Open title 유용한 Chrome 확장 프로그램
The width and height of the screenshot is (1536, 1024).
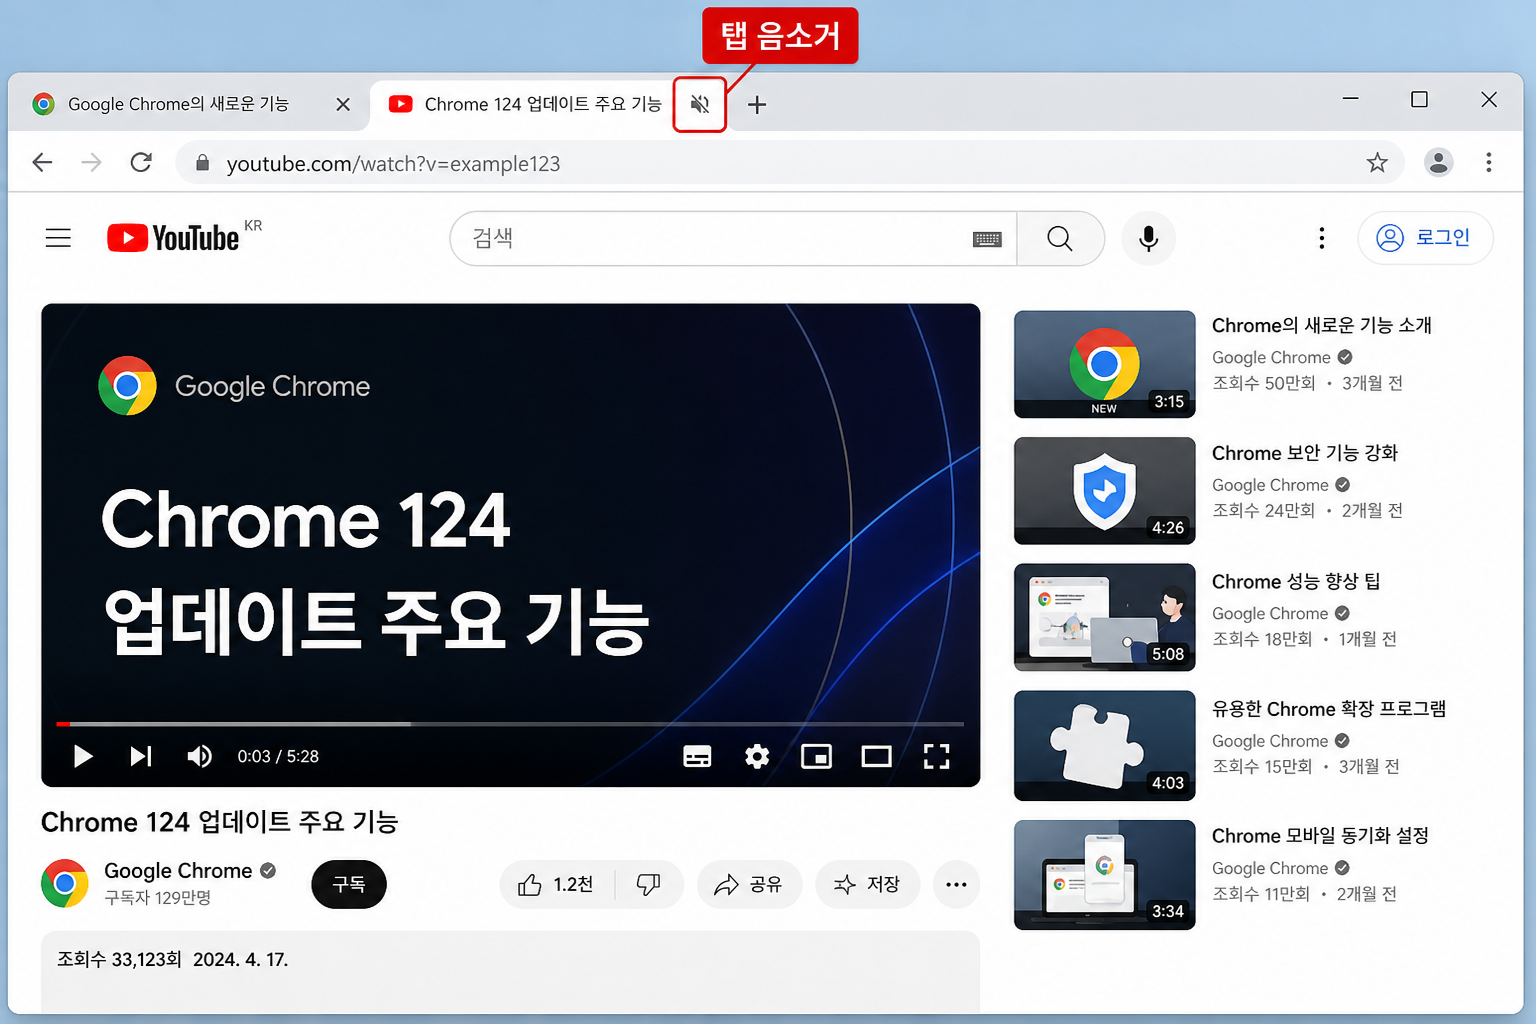[1329, 709]
